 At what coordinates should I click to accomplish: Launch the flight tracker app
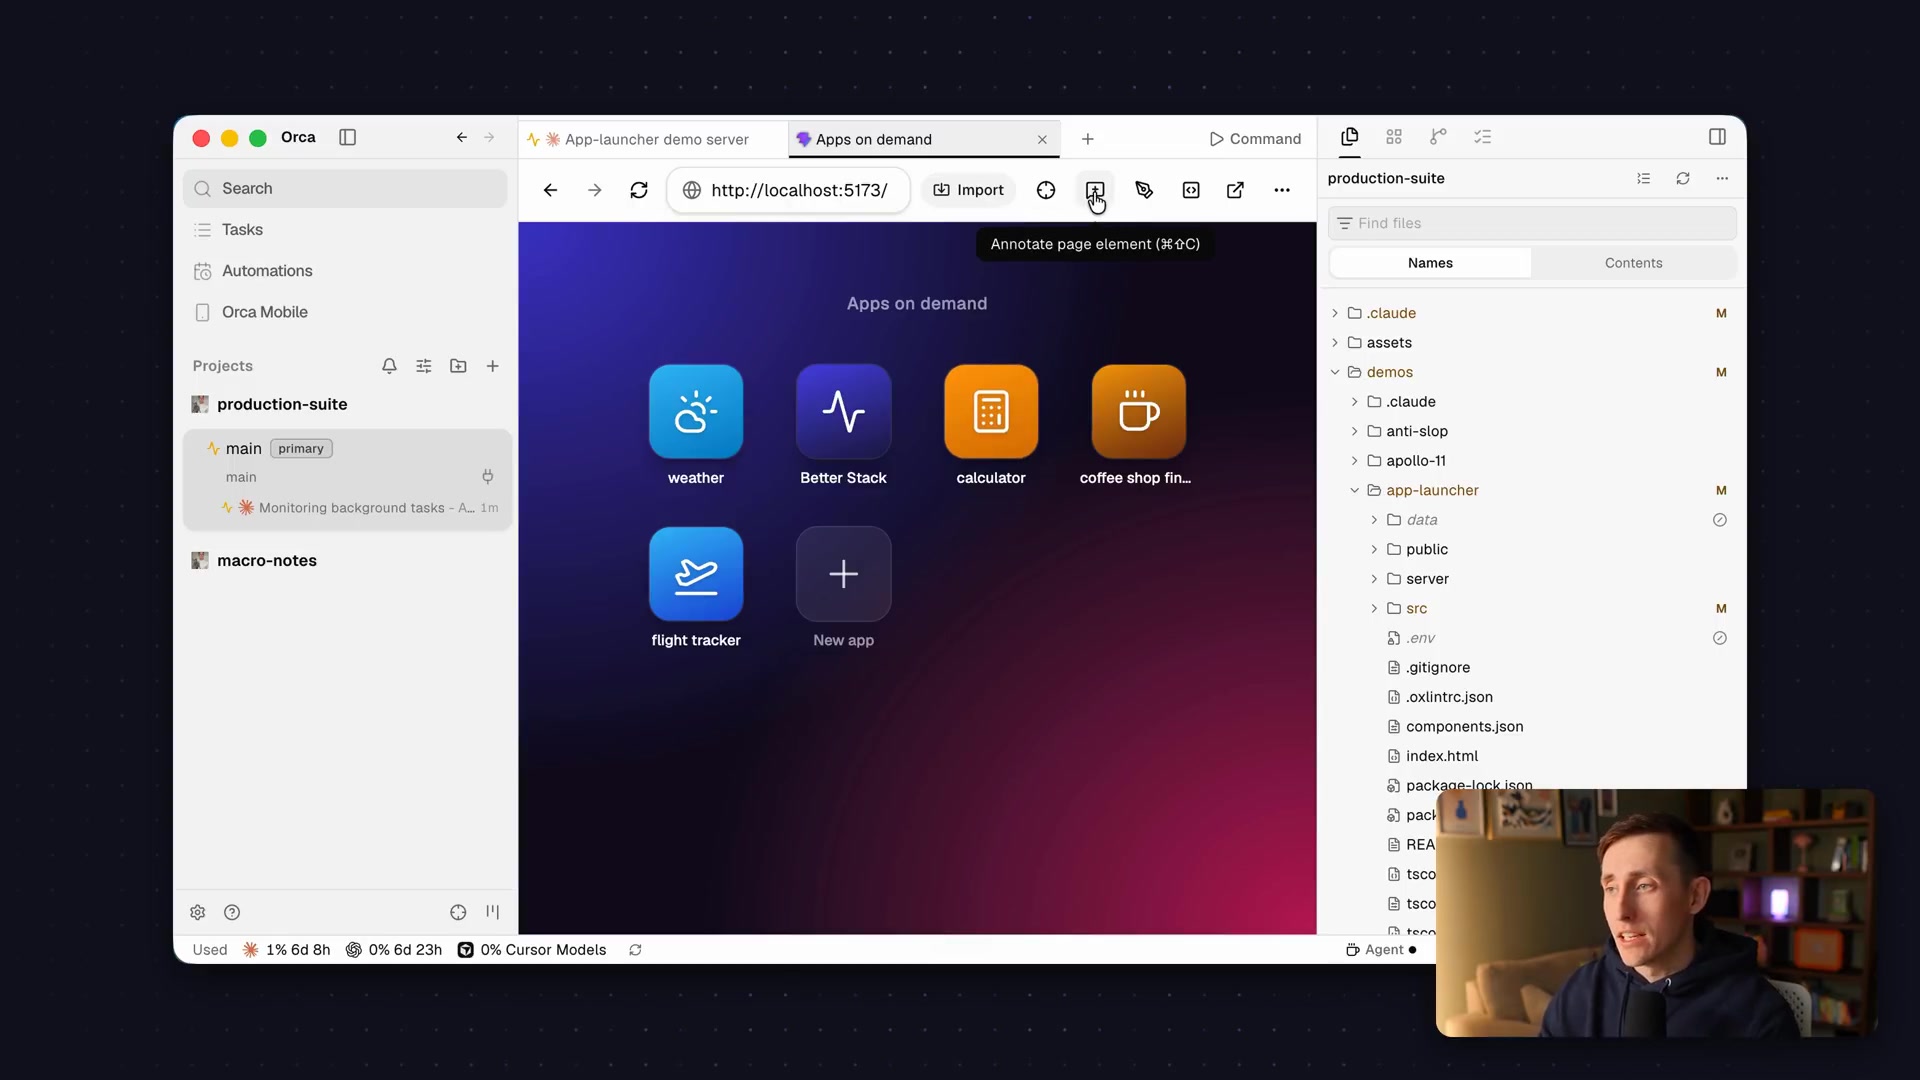696,574
